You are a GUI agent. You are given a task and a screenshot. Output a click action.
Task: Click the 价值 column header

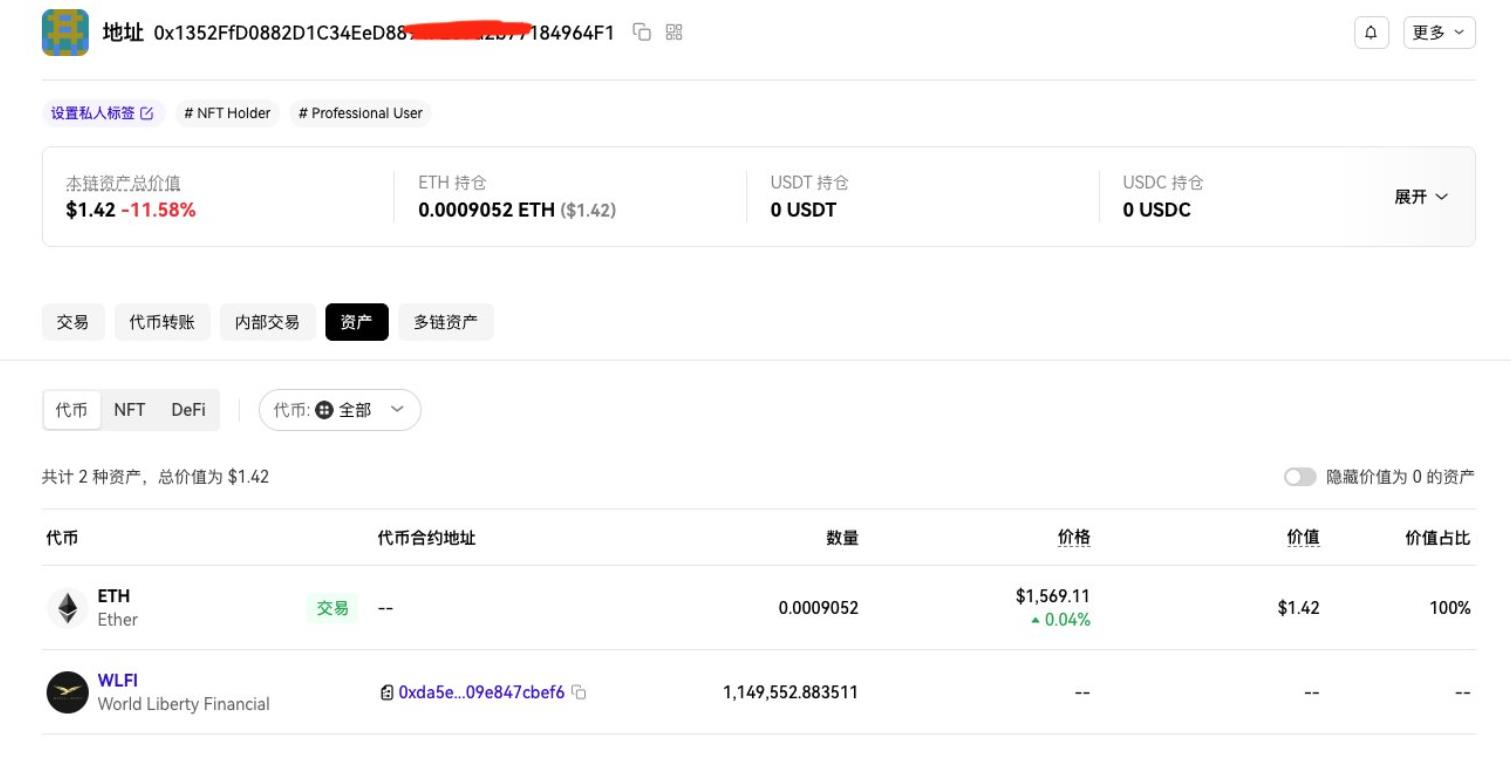click(1303, 538)
